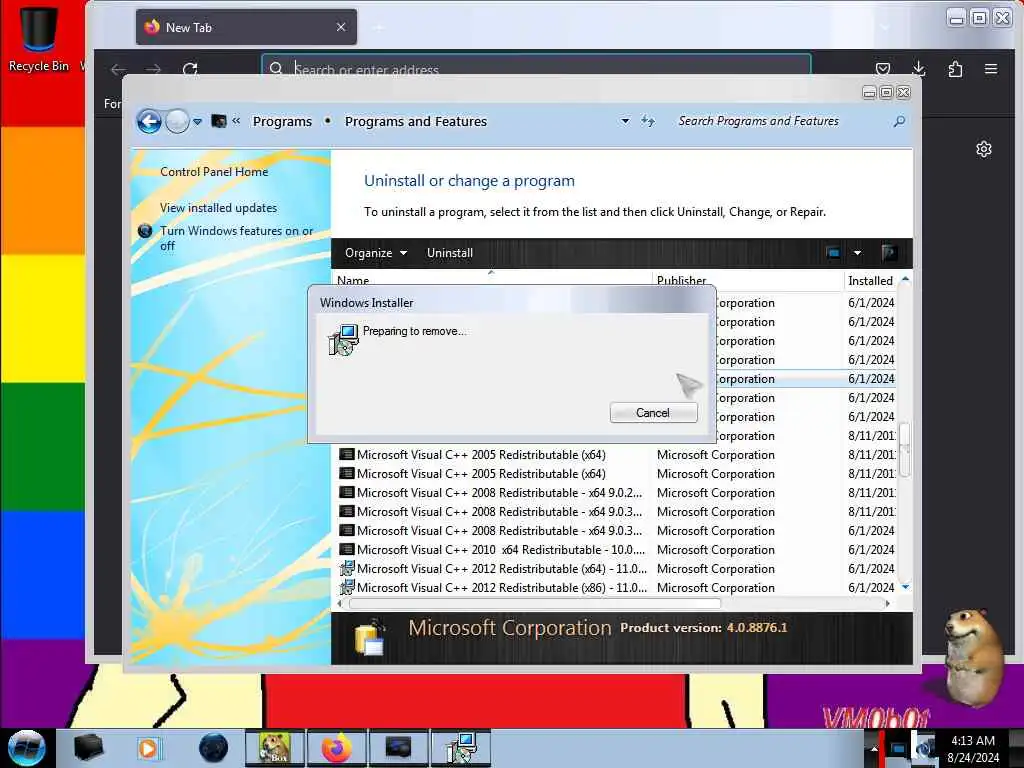Switch to the Control Panel taskbar button
Viewport: 1024px width, 768px height.
398,748
